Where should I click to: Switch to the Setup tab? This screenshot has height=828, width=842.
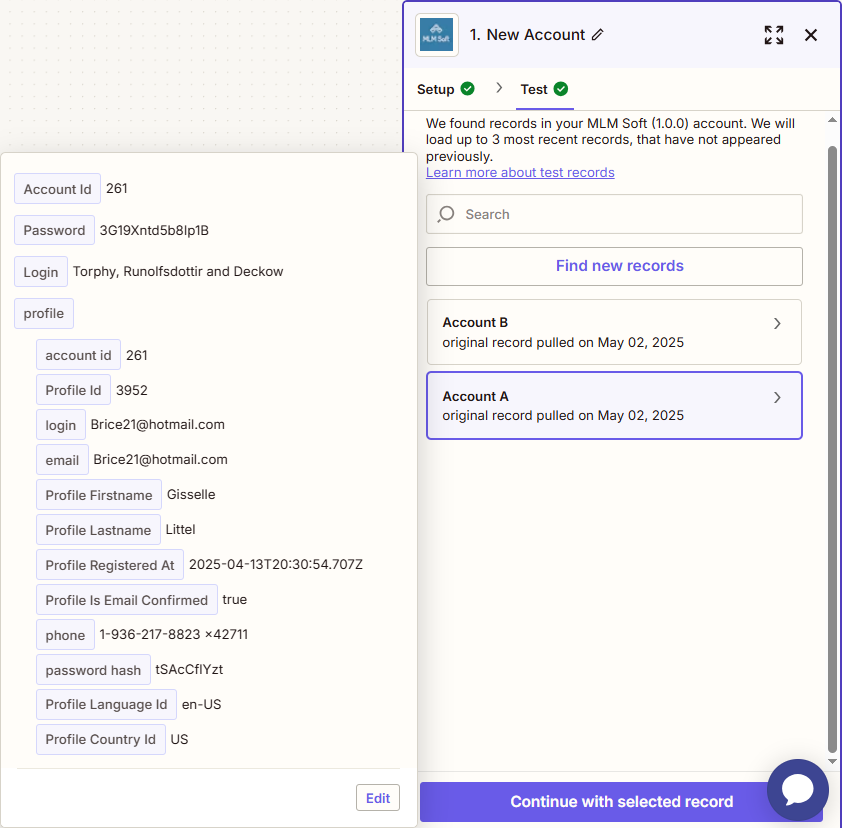point(436,89)
